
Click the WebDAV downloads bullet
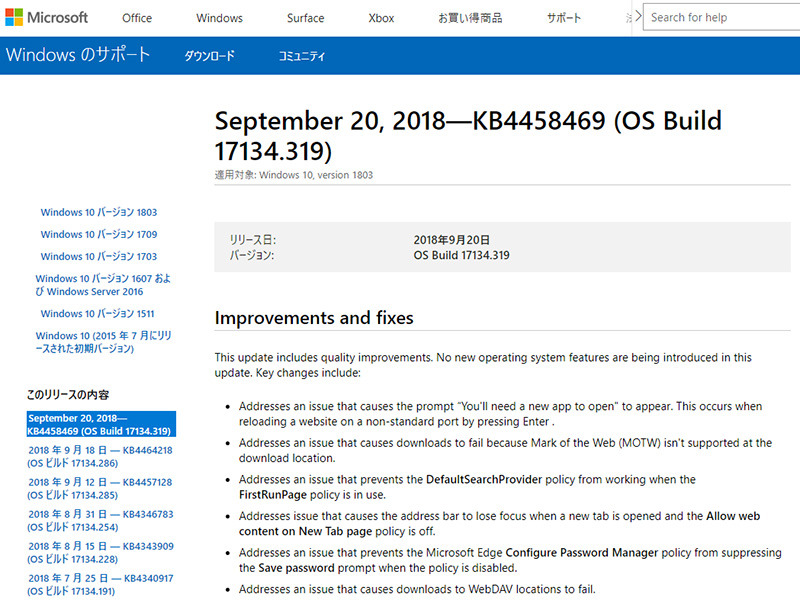point(417,589)
